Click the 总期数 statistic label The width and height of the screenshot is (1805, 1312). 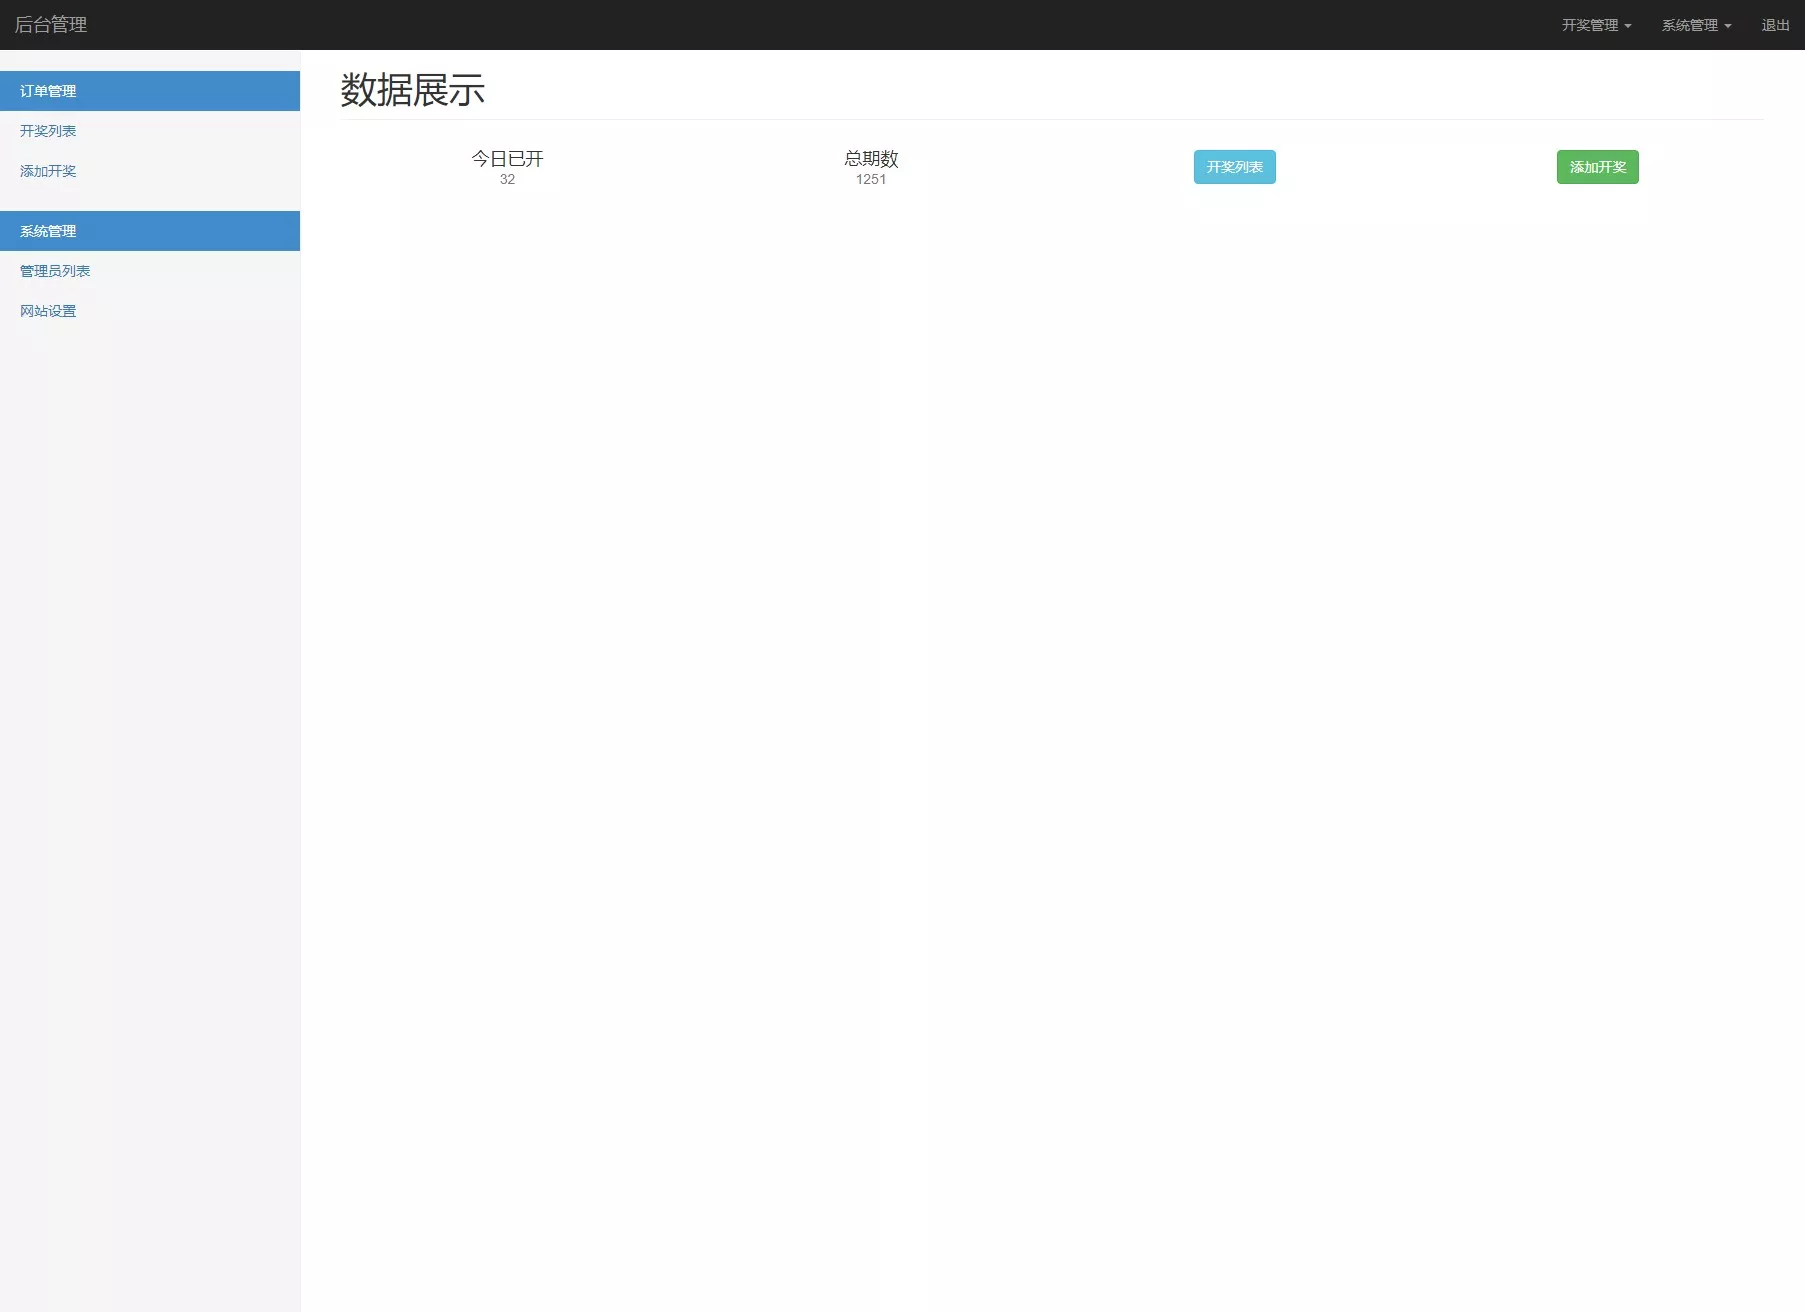[870, 158]
